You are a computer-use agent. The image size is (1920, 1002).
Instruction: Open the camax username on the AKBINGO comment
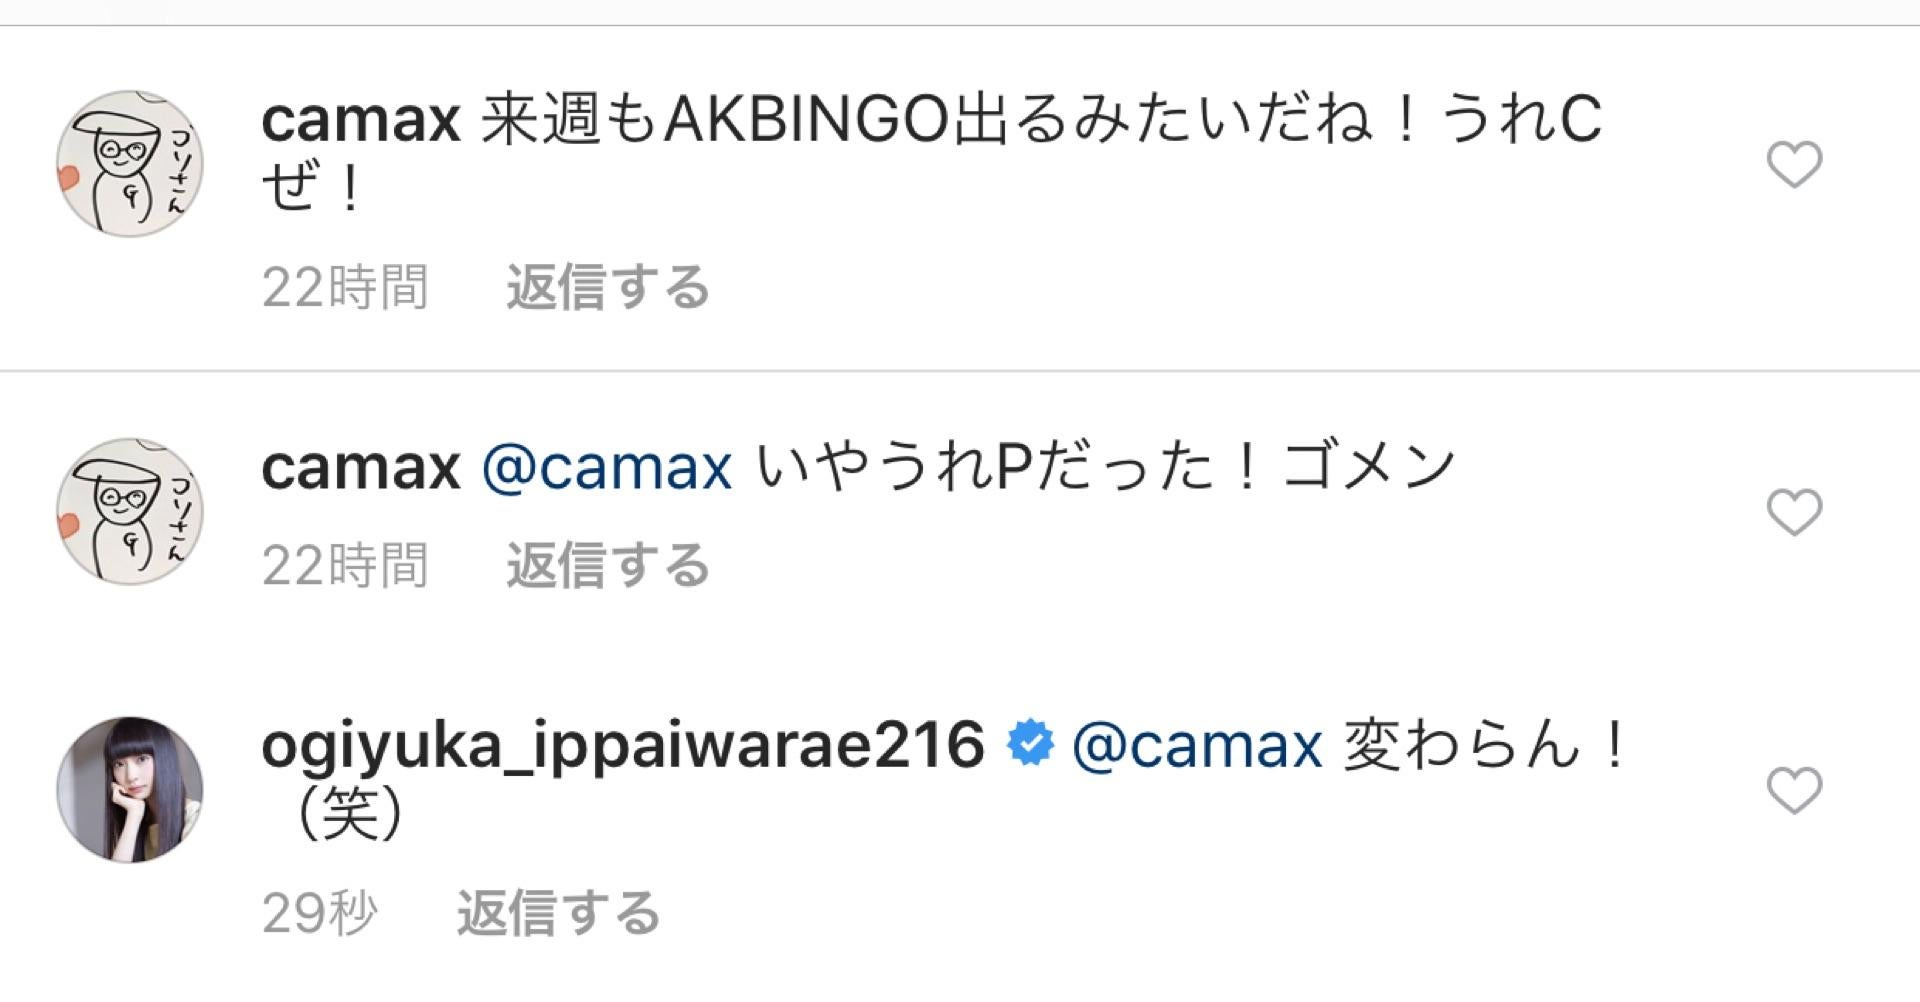coord(360,122)
